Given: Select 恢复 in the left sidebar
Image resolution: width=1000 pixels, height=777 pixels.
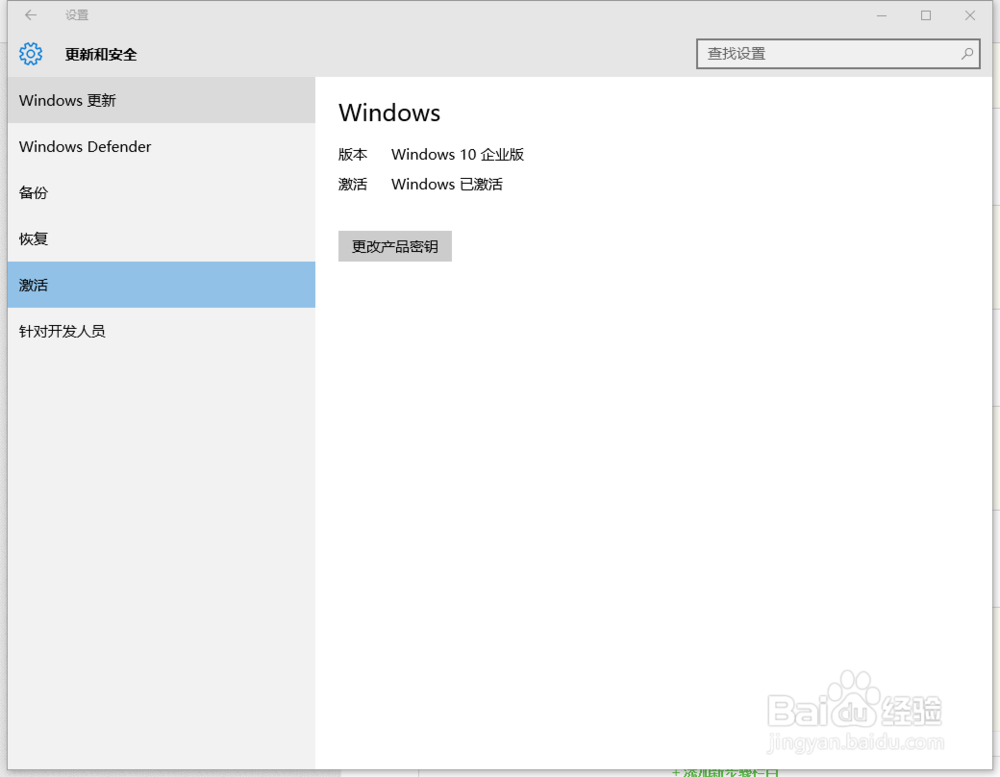Looking at the screenshot, I should [33, 239].
